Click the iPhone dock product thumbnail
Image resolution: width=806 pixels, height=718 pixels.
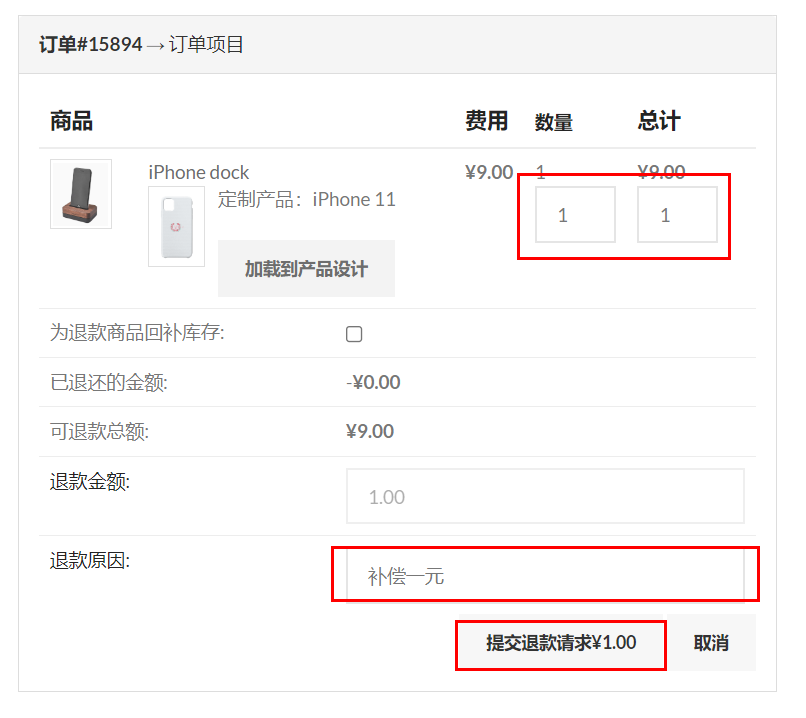tap(81, 194)
